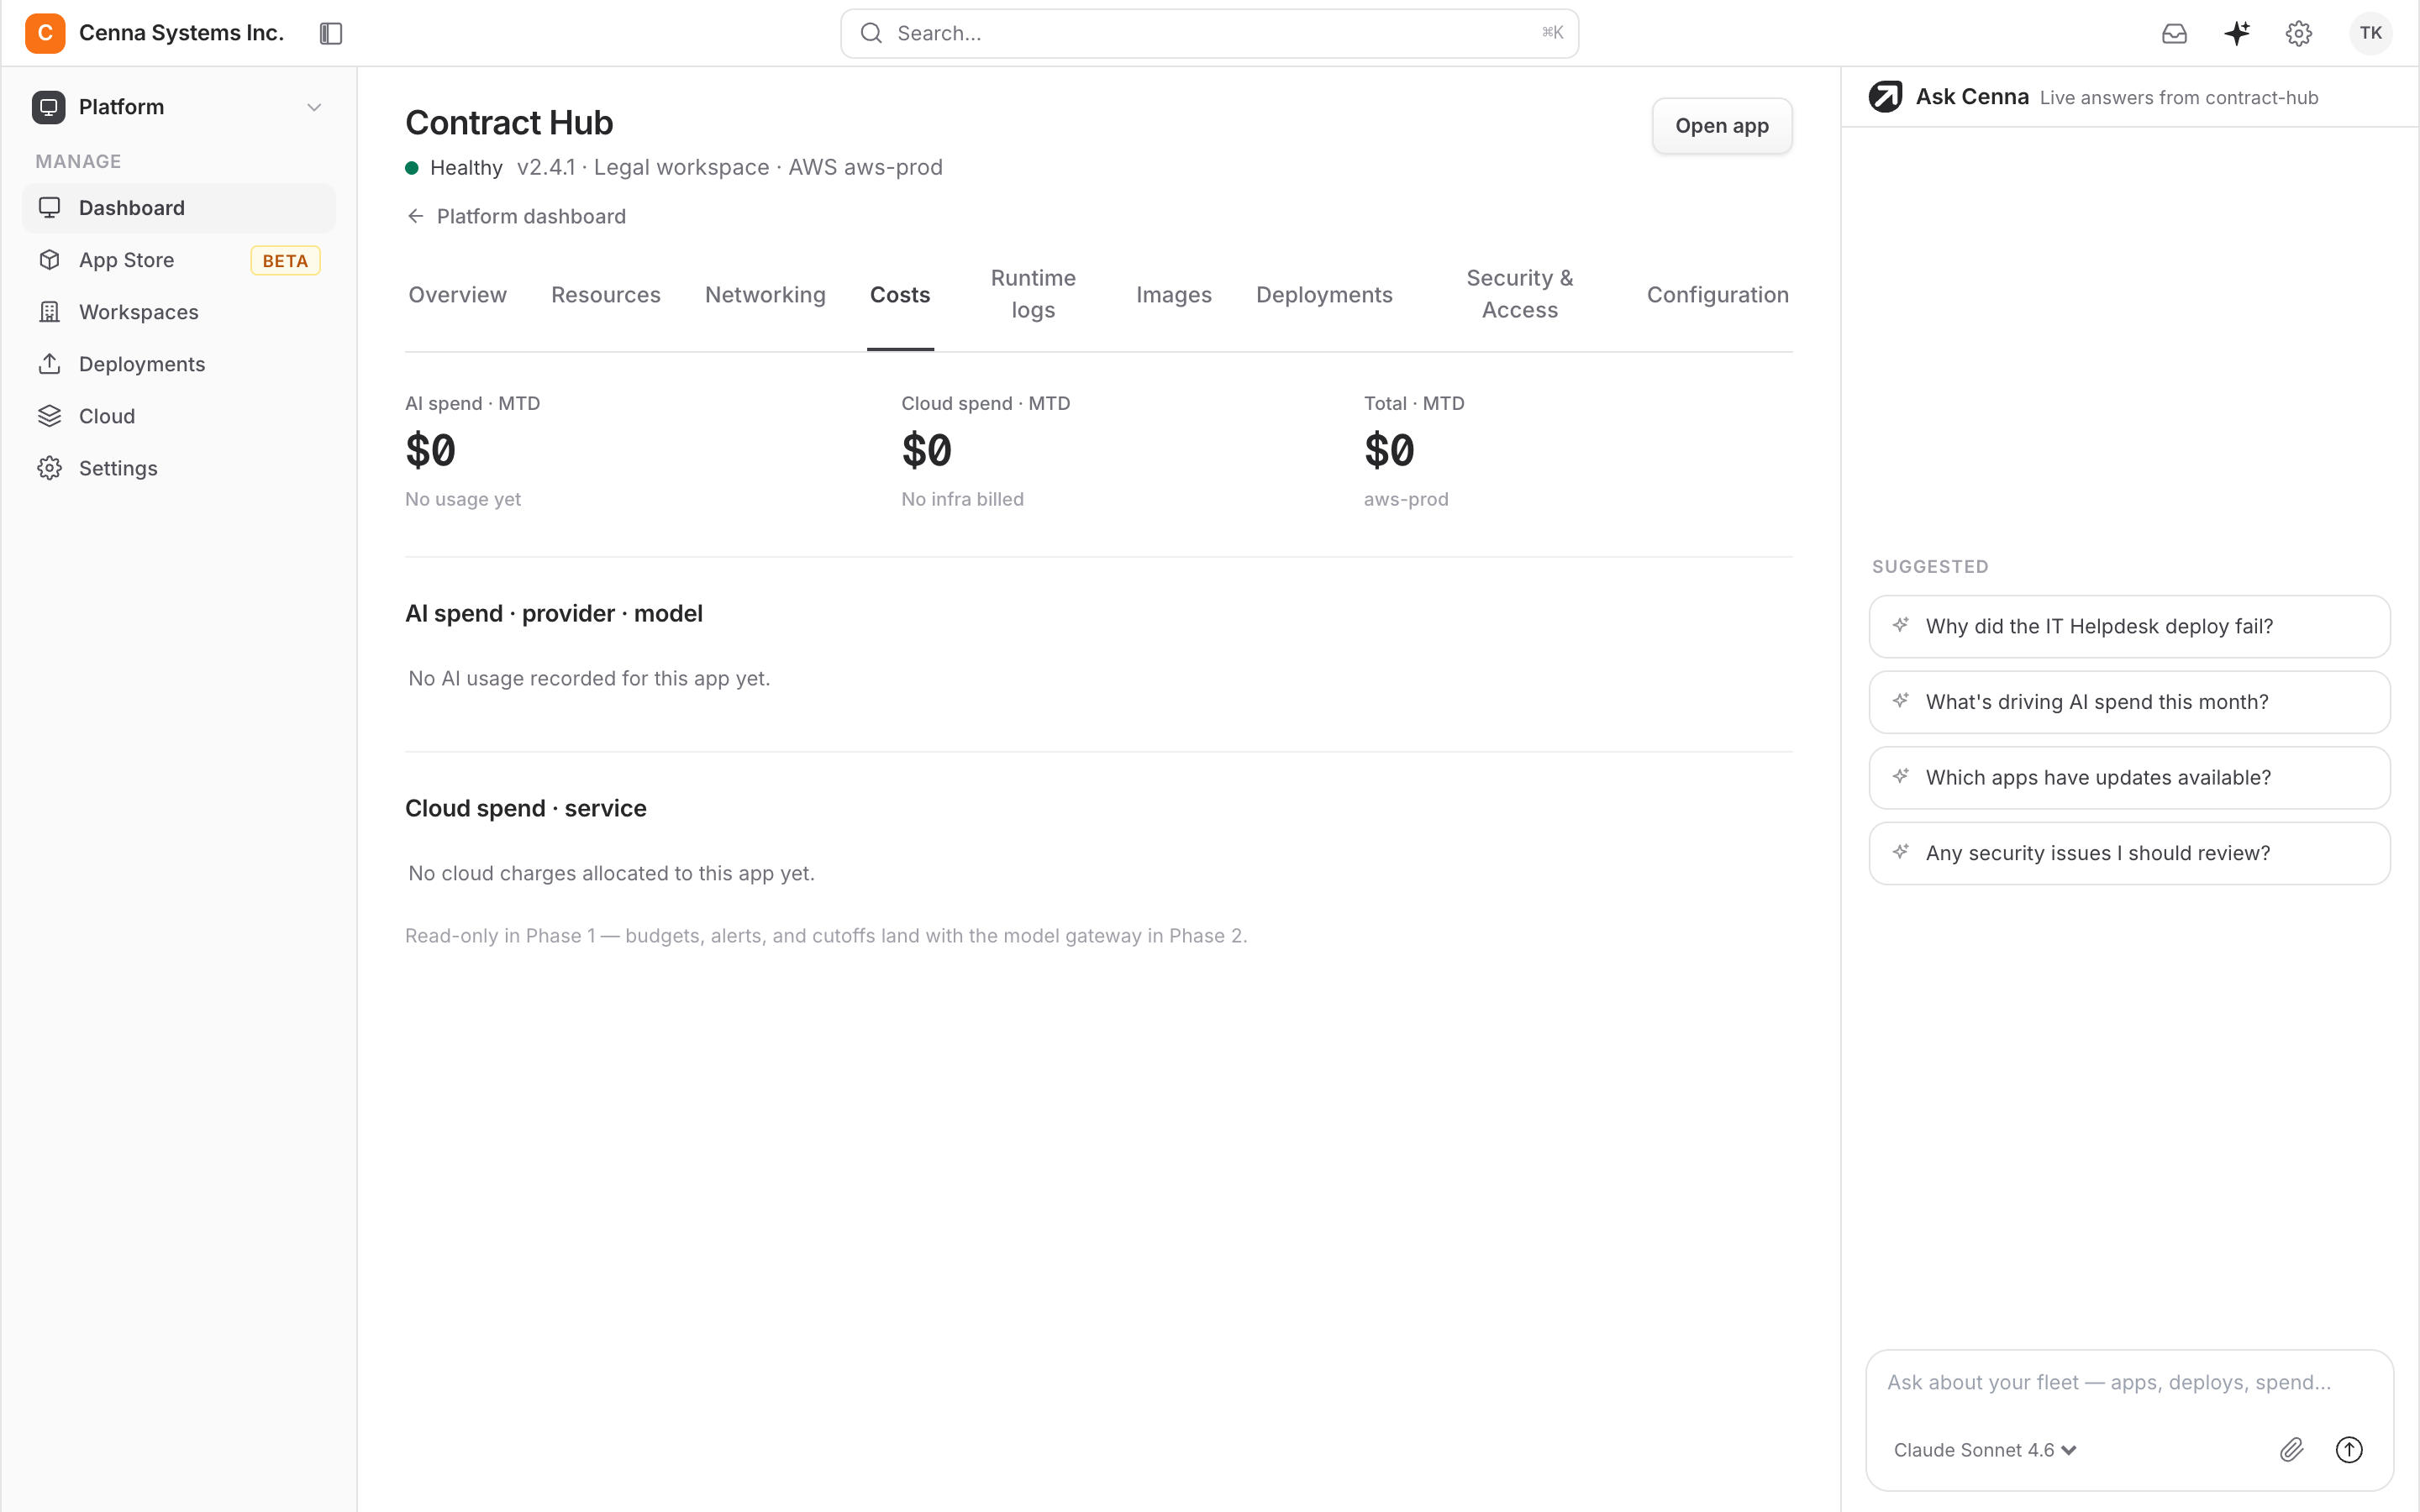Focus the top Search field
2420x1512 pixels.
pos(1209,33)
